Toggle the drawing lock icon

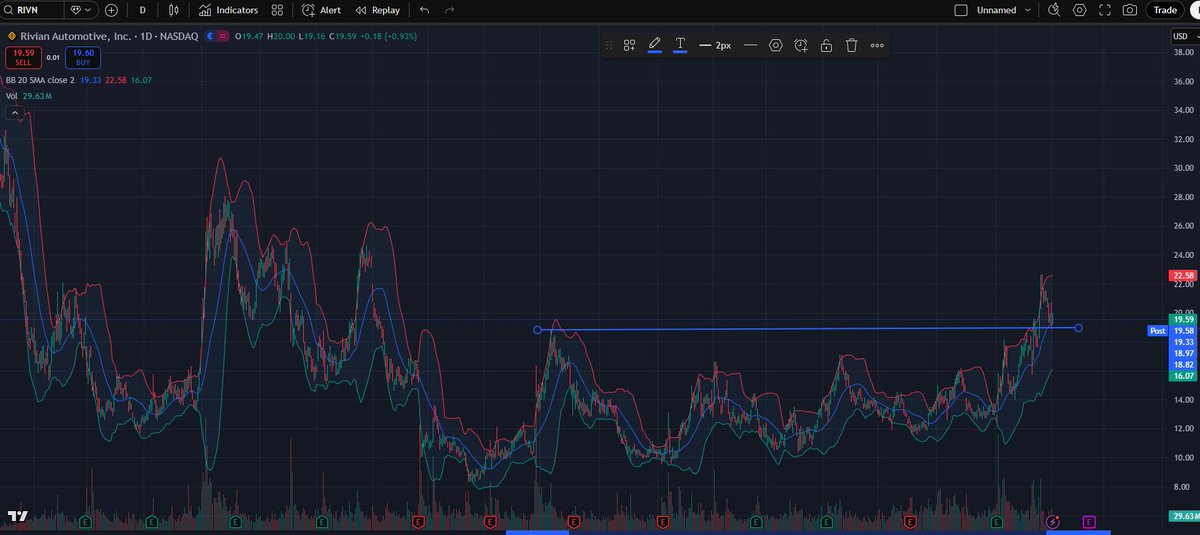click(826, 45)
